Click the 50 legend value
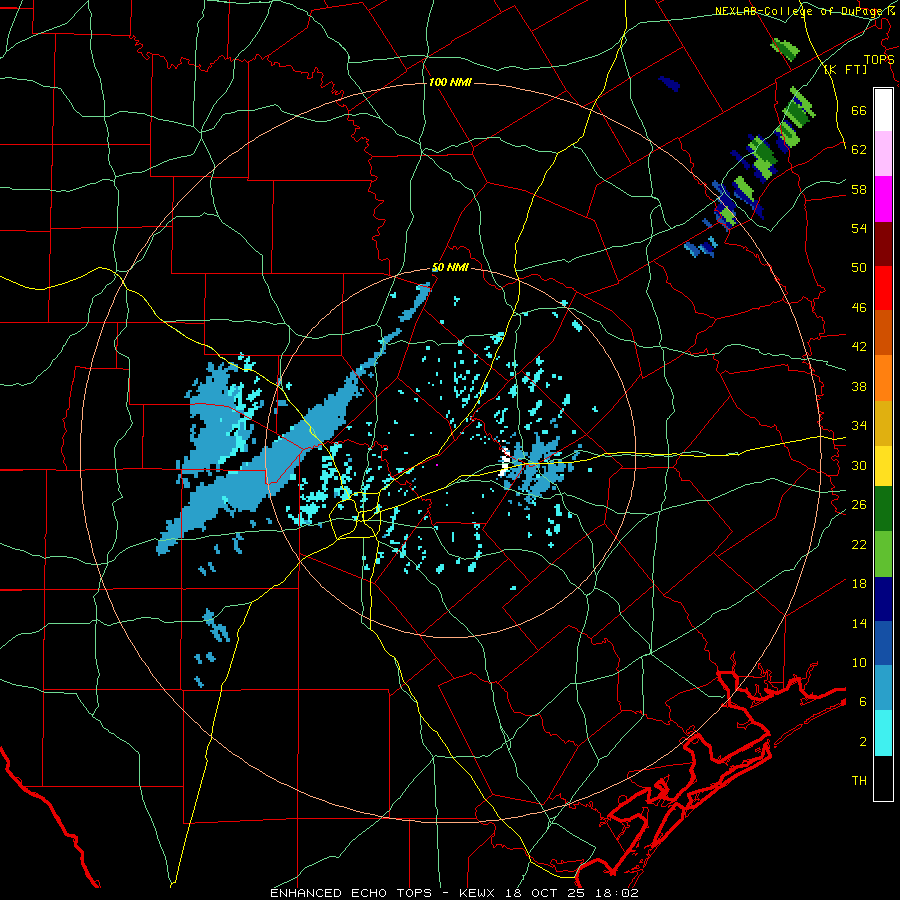This screenshot has height=900, width=900. (x=859, y=267)
